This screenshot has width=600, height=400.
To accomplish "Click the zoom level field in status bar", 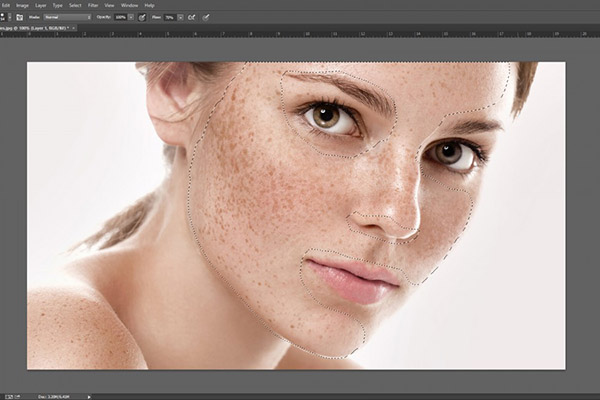I will pyautogui.click(x=10, y=395).
